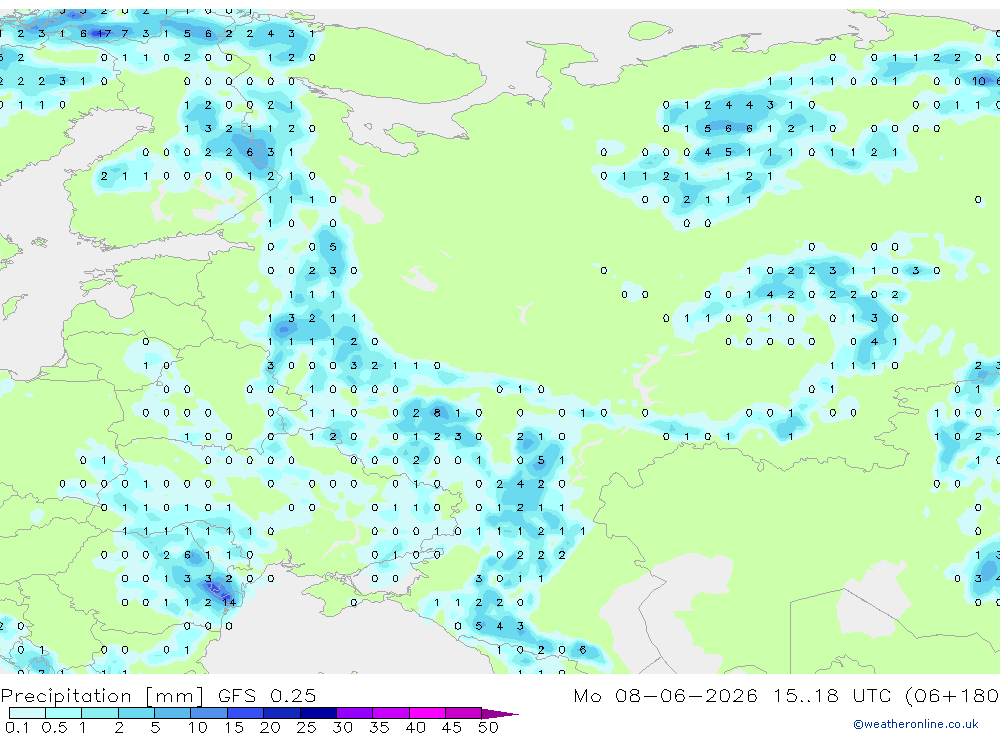This screenshot has width=1000, height=733.
Task: Click the "50" legend scale label
Action: click(488, 727)
